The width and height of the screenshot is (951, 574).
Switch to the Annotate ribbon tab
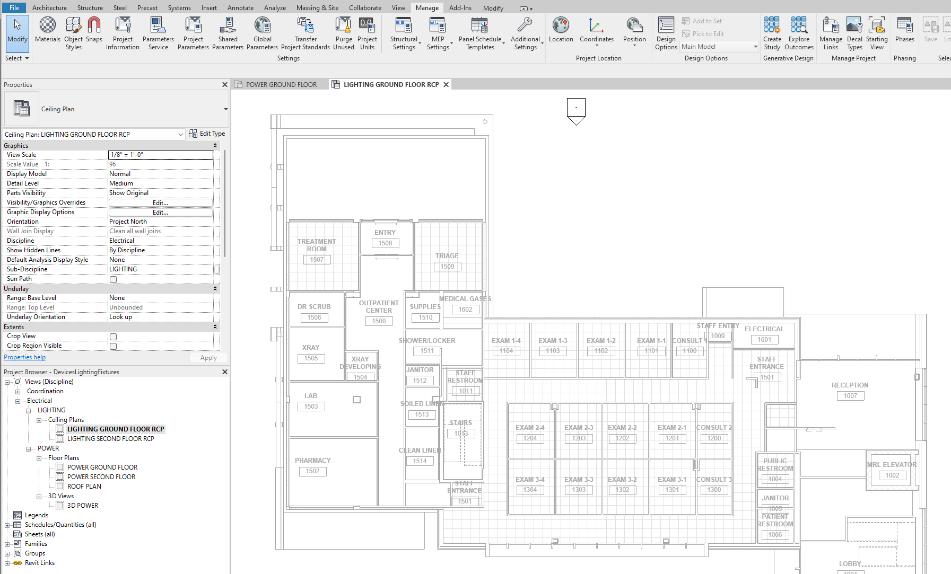[241, 7]
